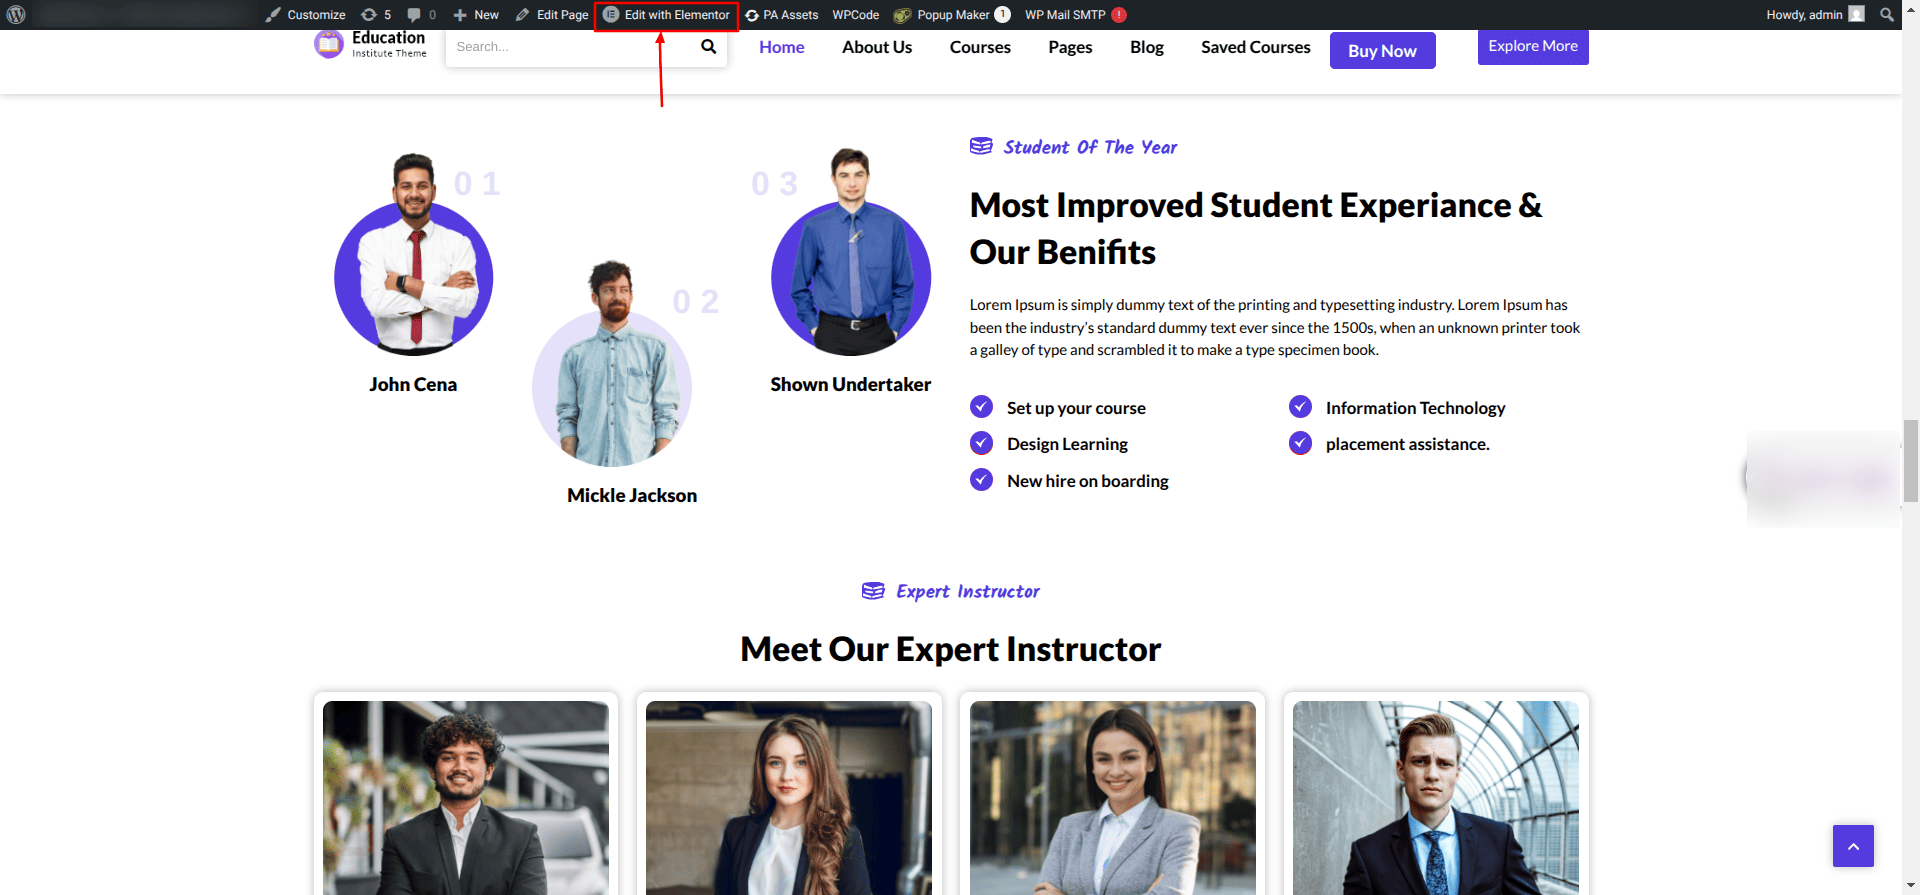Open WPCode in the admin bar
The image size is (1920, 895).
(x=856, y=15)
